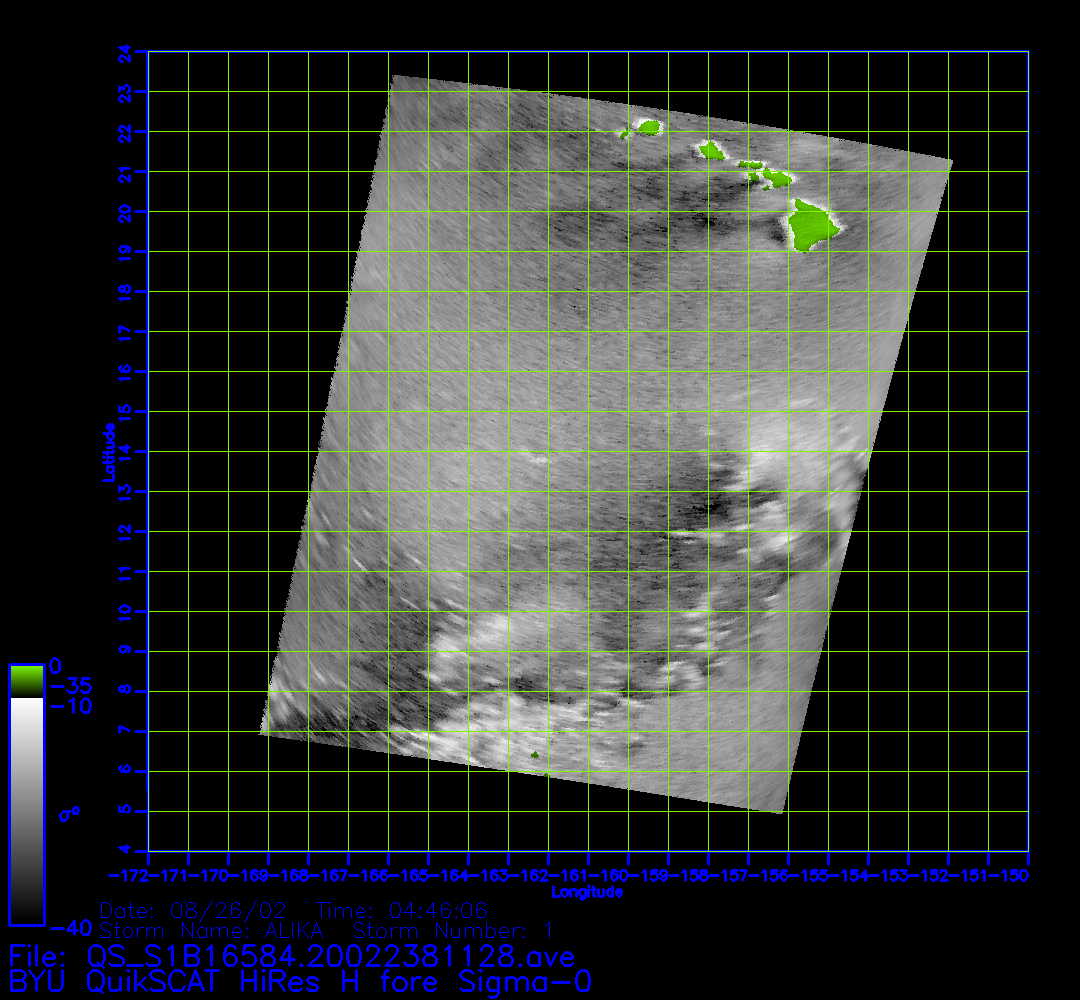Select the green Kauai island shape

point(650,127)
